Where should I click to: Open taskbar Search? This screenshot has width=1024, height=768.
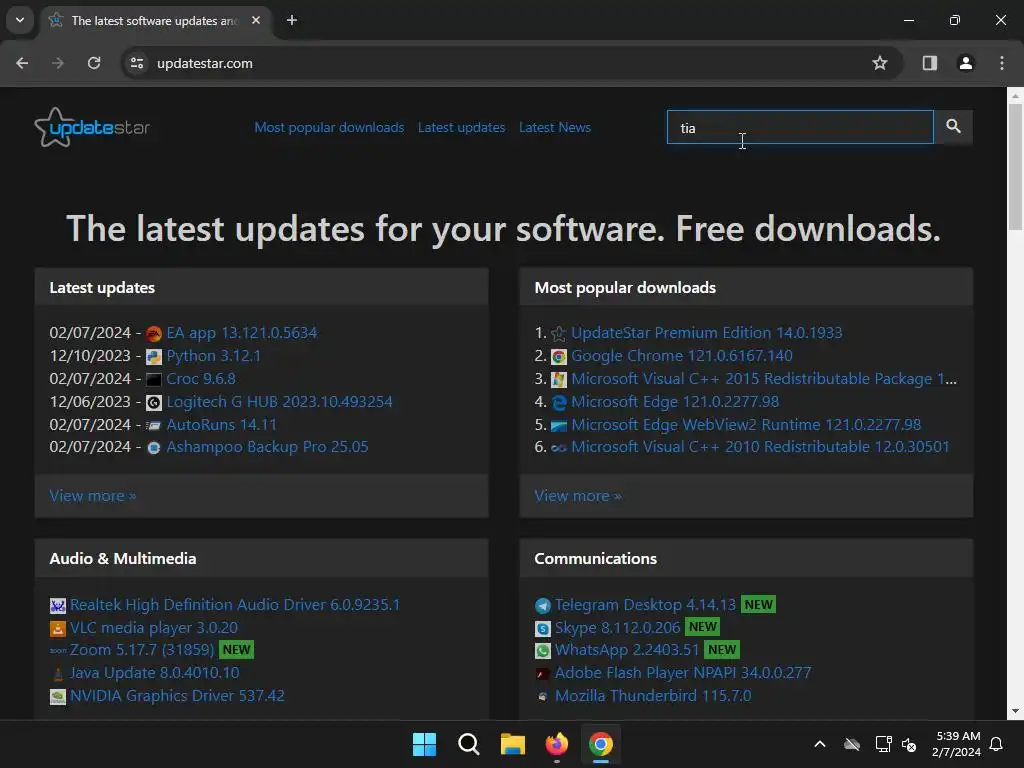coord(468,744)
